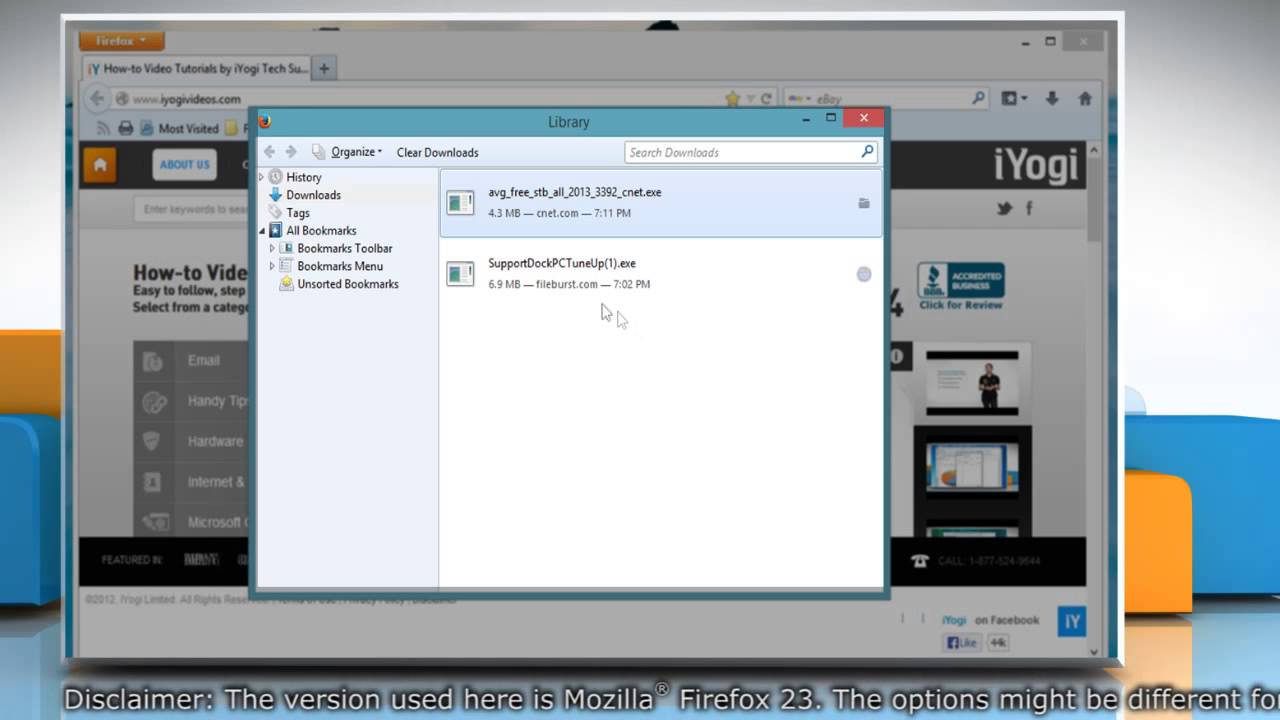Viewport: 1280px width, 720px height.
Task: Select History in the Library sidebar
Action: (304, 177)
